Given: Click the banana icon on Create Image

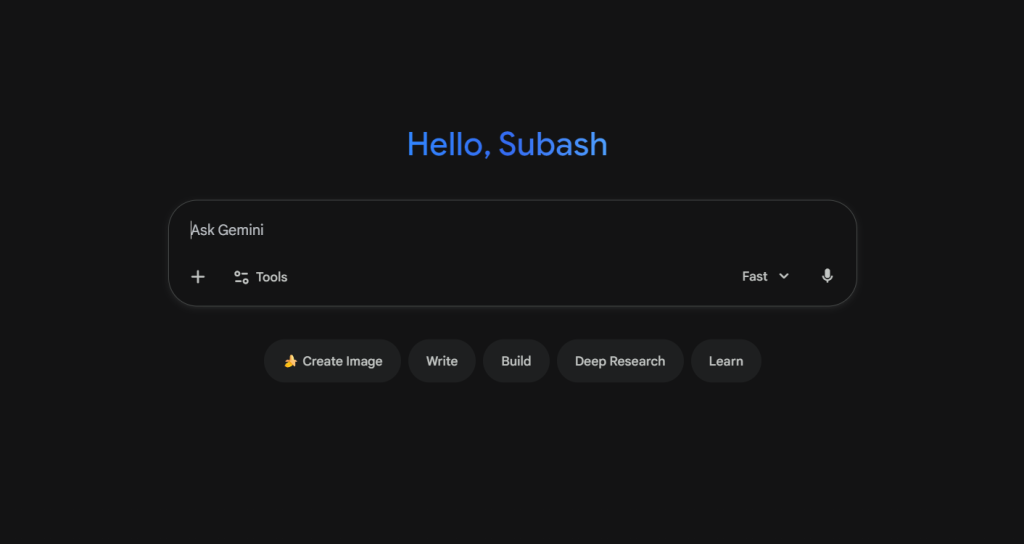Looking at the screenshot, I should (x=290, y=361).
